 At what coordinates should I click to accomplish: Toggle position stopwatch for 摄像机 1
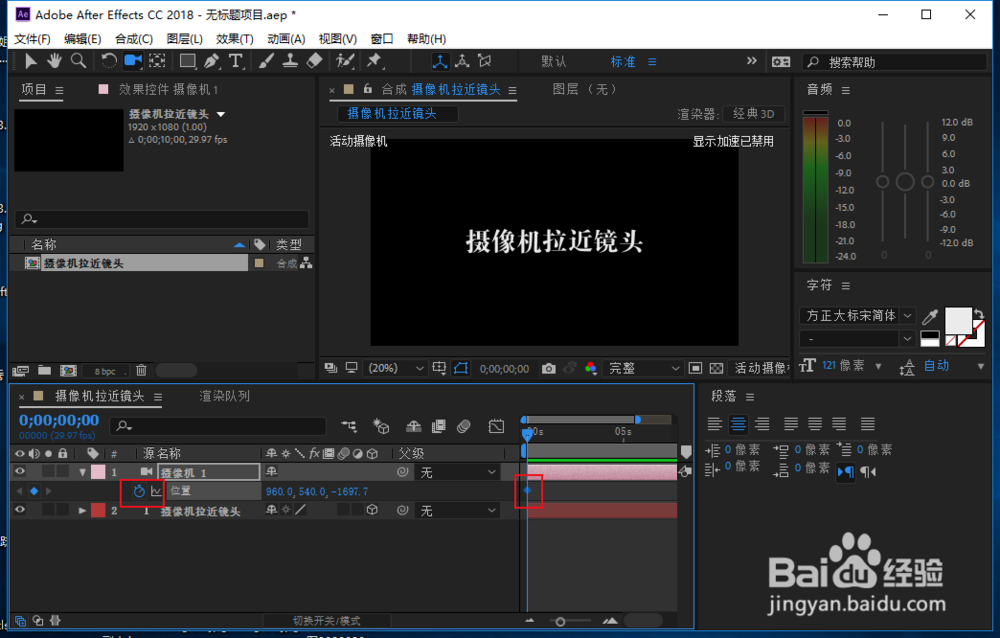click(139, 491)
